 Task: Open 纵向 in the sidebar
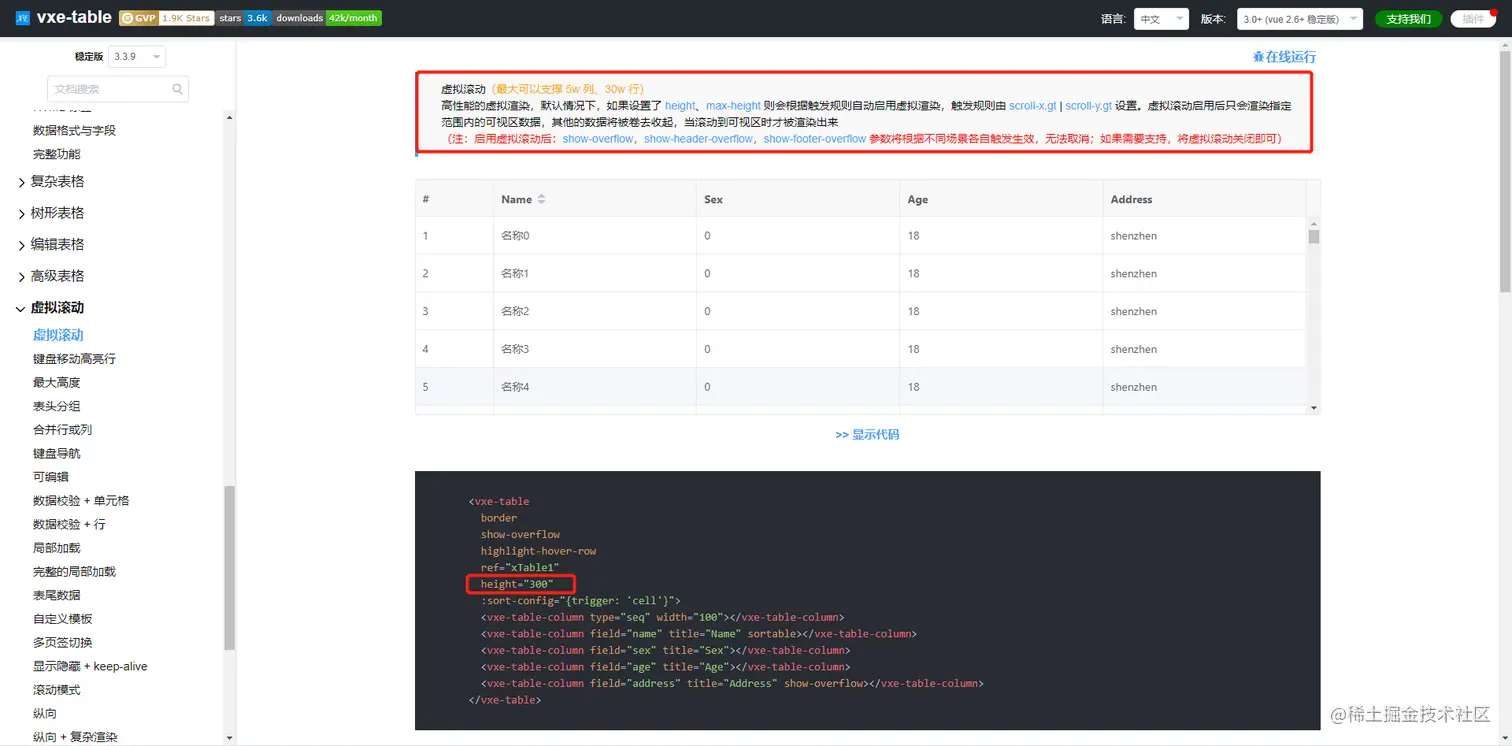[45, 714]
